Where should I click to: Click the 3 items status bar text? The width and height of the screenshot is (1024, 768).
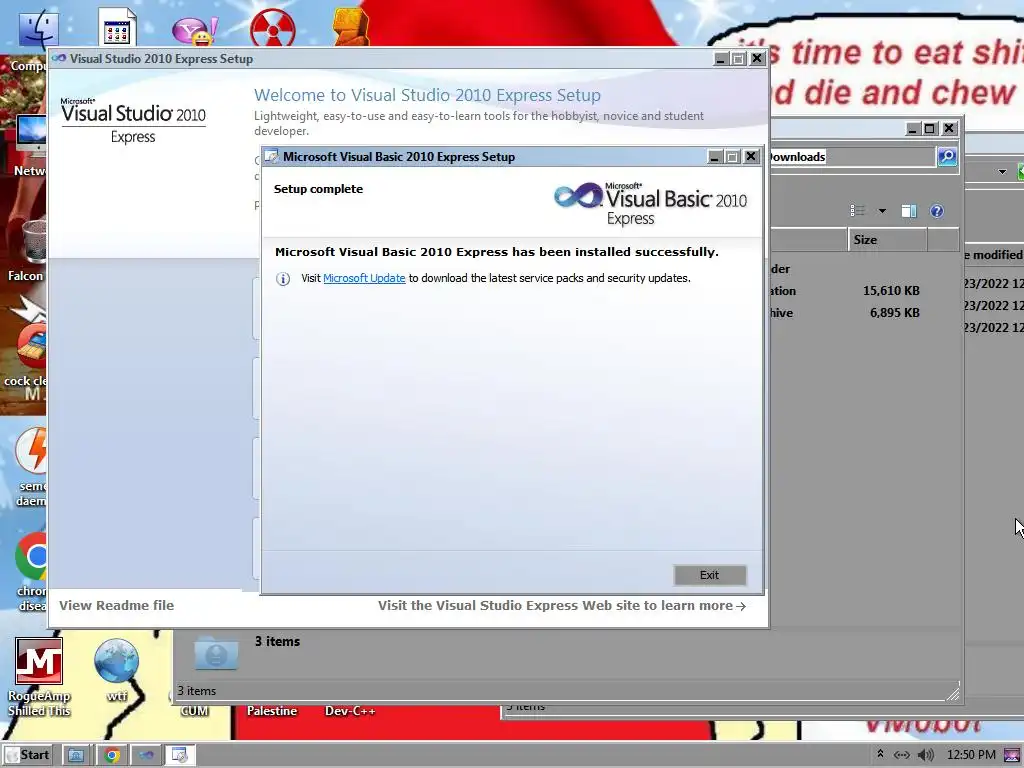point(197,690)
